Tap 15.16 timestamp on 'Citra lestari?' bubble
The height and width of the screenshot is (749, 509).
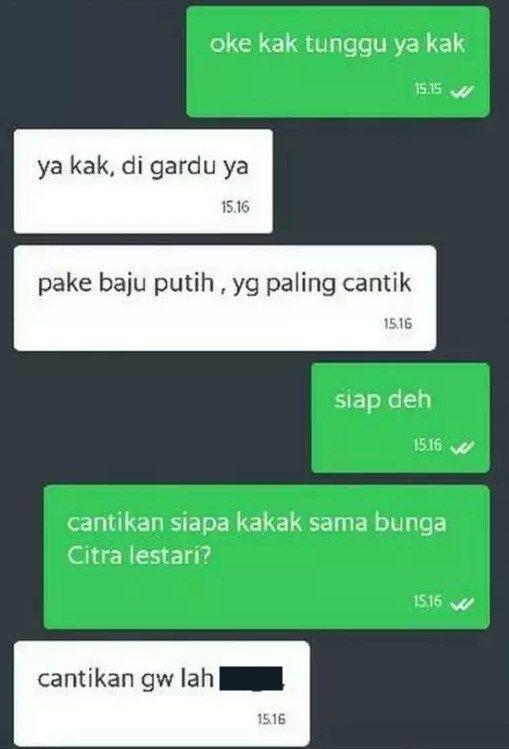pos(428,601)
